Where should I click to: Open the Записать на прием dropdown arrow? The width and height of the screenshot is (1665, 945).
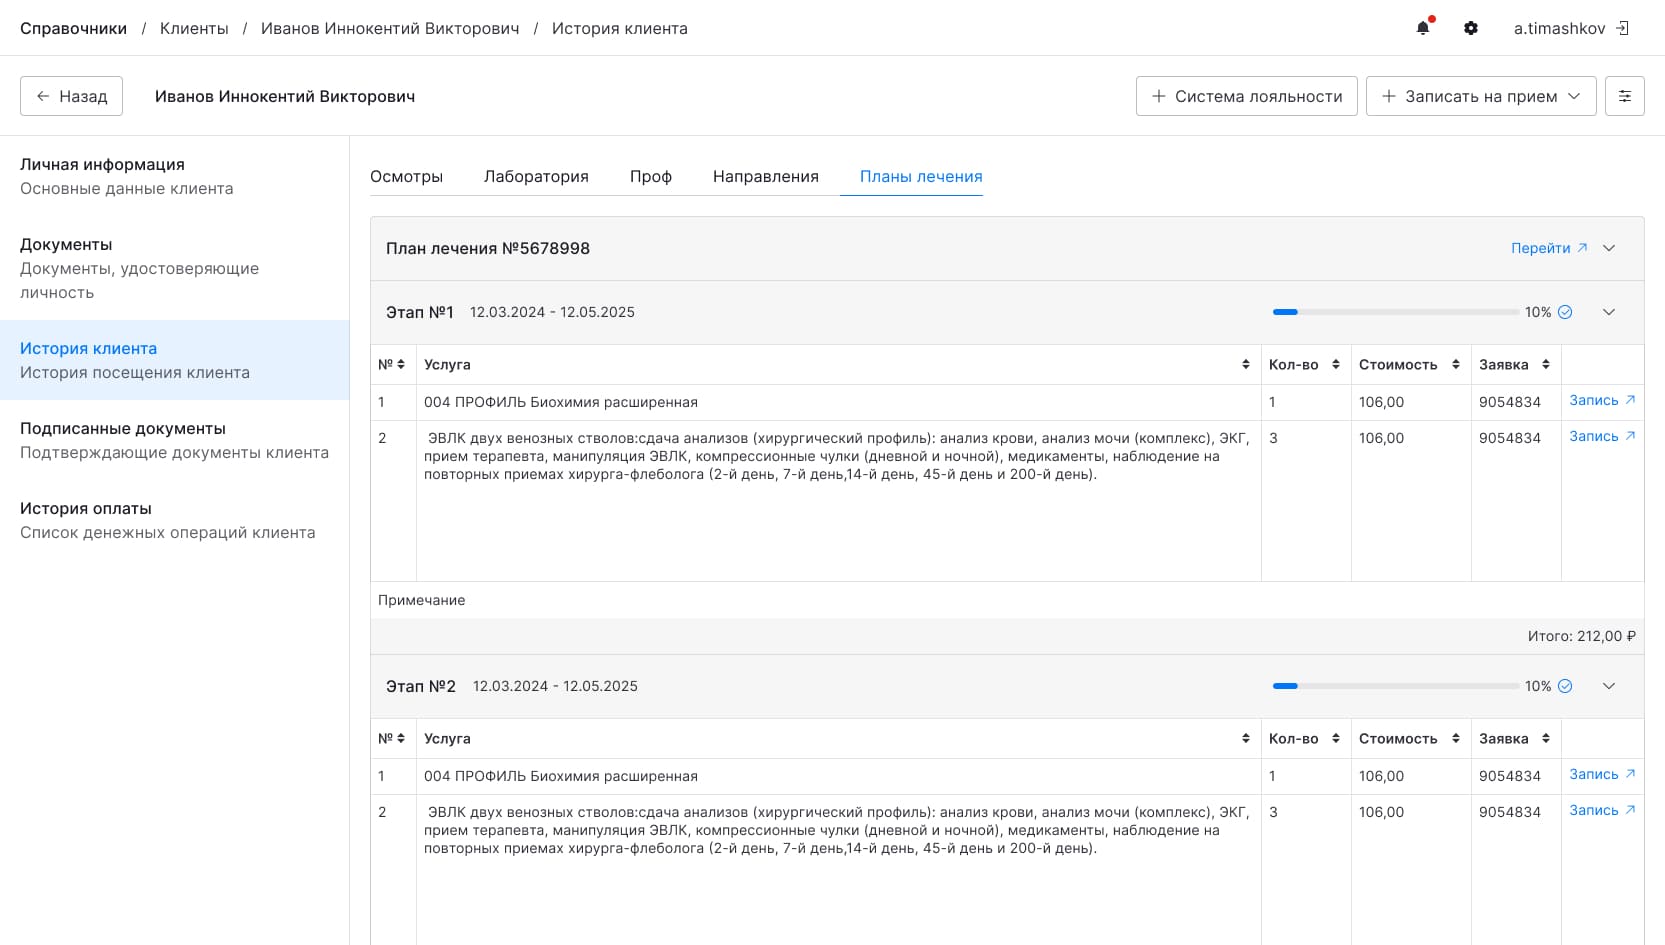tap(1574, 96)
